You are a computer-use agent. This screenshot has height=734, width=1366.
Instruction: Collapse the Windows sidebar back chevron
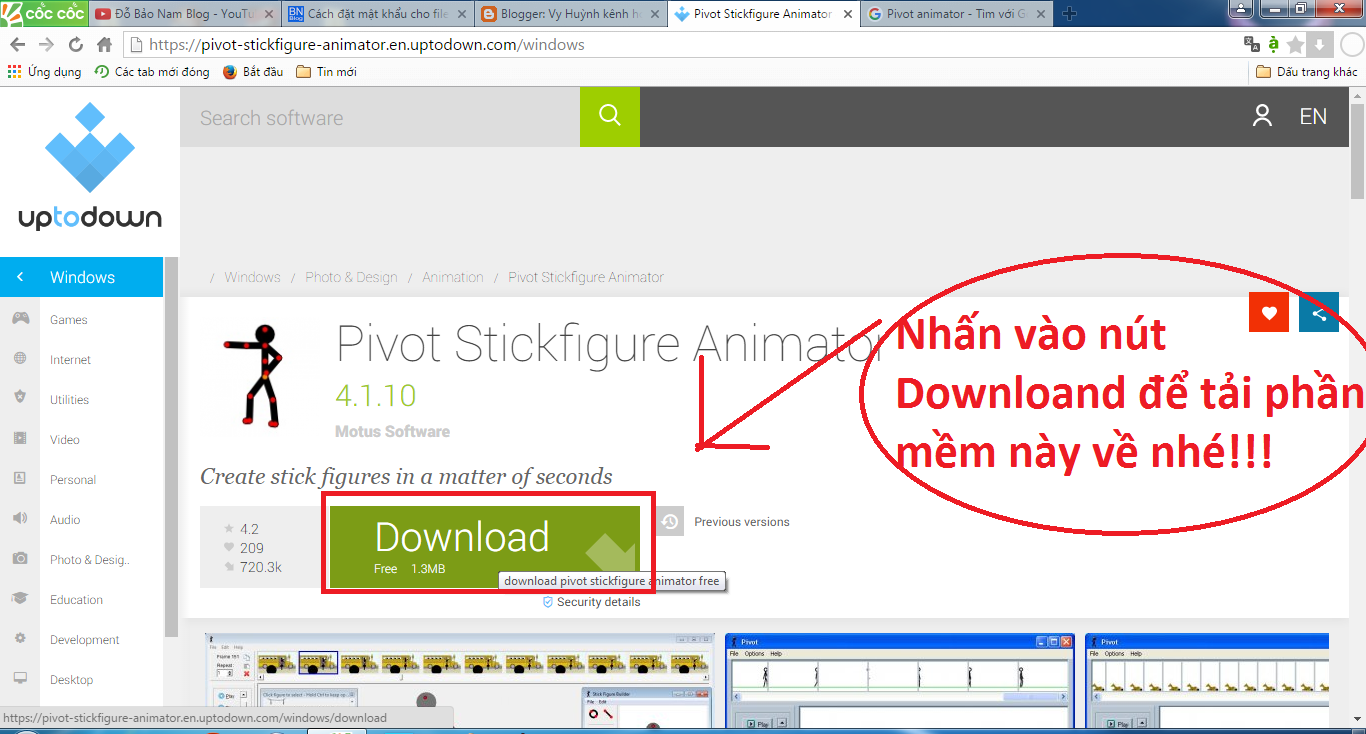pos(20,277)
